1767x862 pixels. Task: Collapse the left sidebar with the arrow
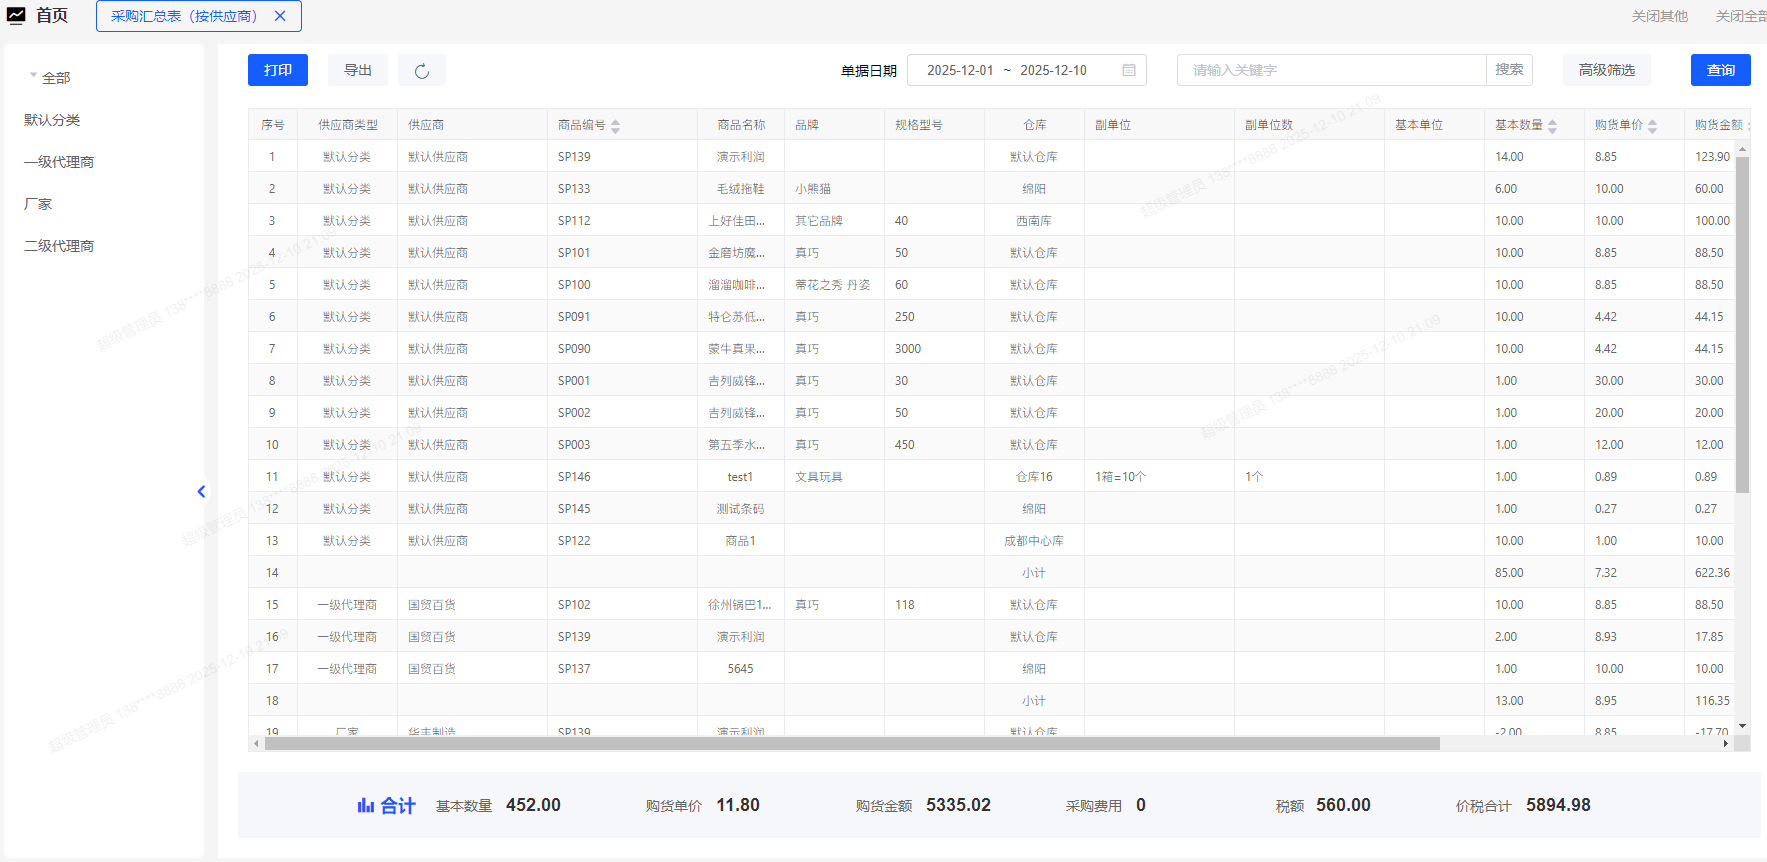pos(201,491)
